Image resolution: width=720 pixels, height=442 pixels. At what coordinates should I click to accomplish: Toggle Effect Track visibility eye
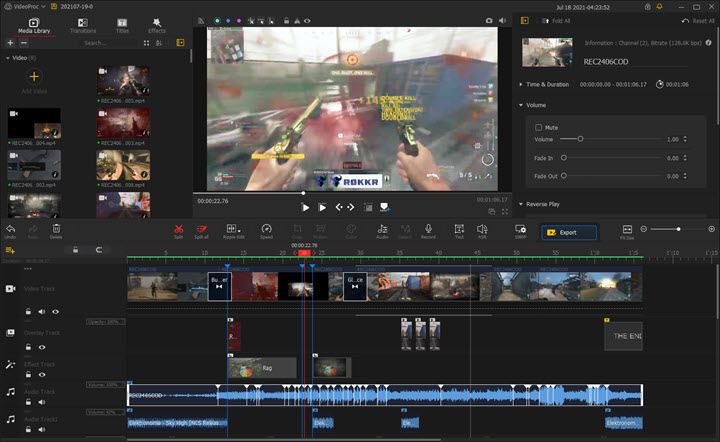point(42,375)
